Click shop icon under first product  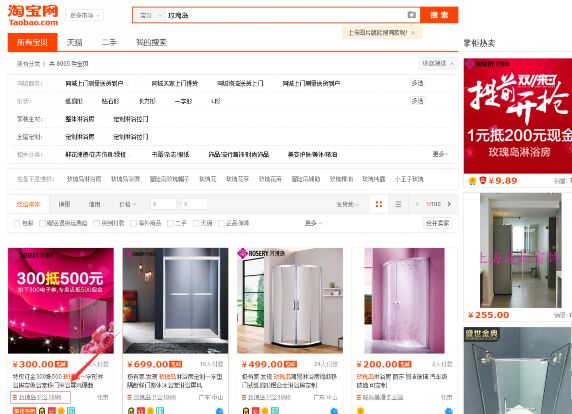[x=15, y=397]
